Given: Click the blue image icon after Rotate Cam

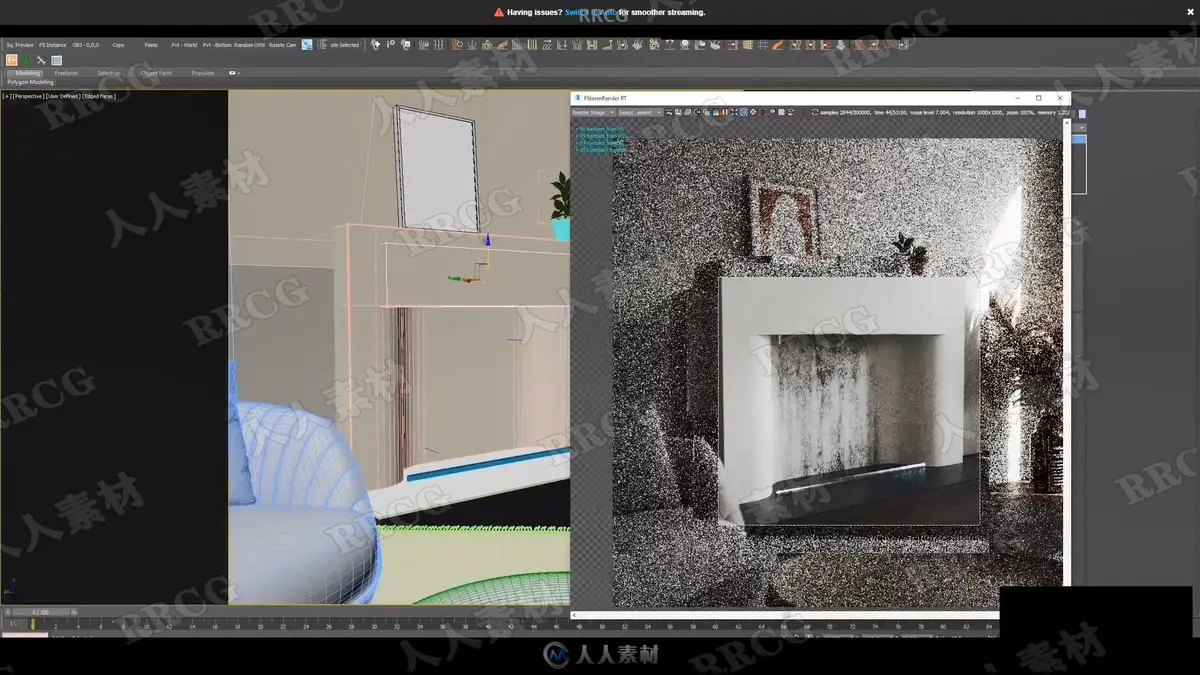Looking at the screenshot, I should click(307, 45).
